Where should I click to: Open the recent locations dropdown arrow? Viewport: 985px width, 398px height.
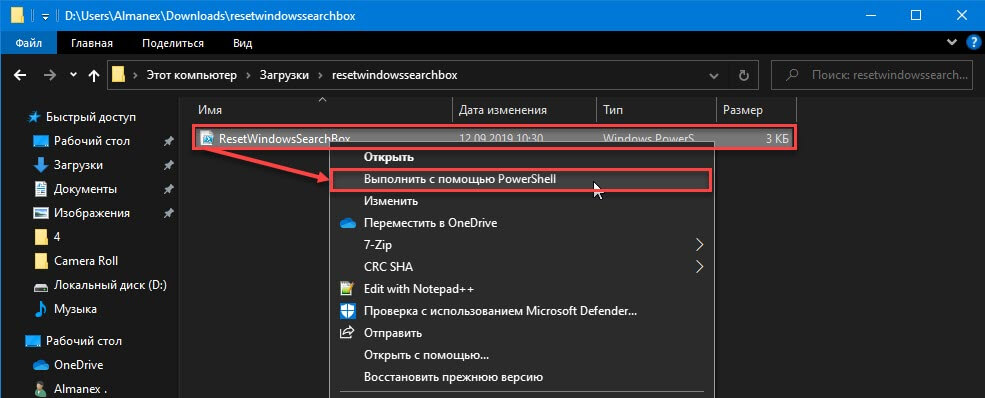(73, 75)
